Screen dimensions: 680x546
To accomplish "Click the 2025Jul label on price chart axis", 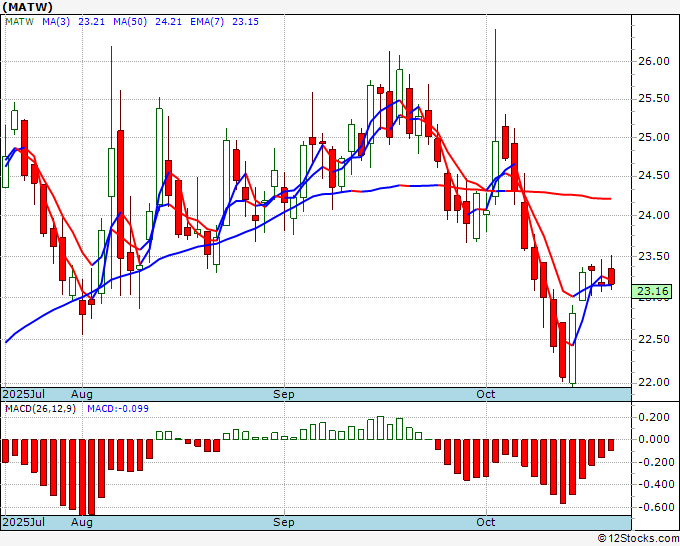I will pyautogui.click(x=24, y=394).
